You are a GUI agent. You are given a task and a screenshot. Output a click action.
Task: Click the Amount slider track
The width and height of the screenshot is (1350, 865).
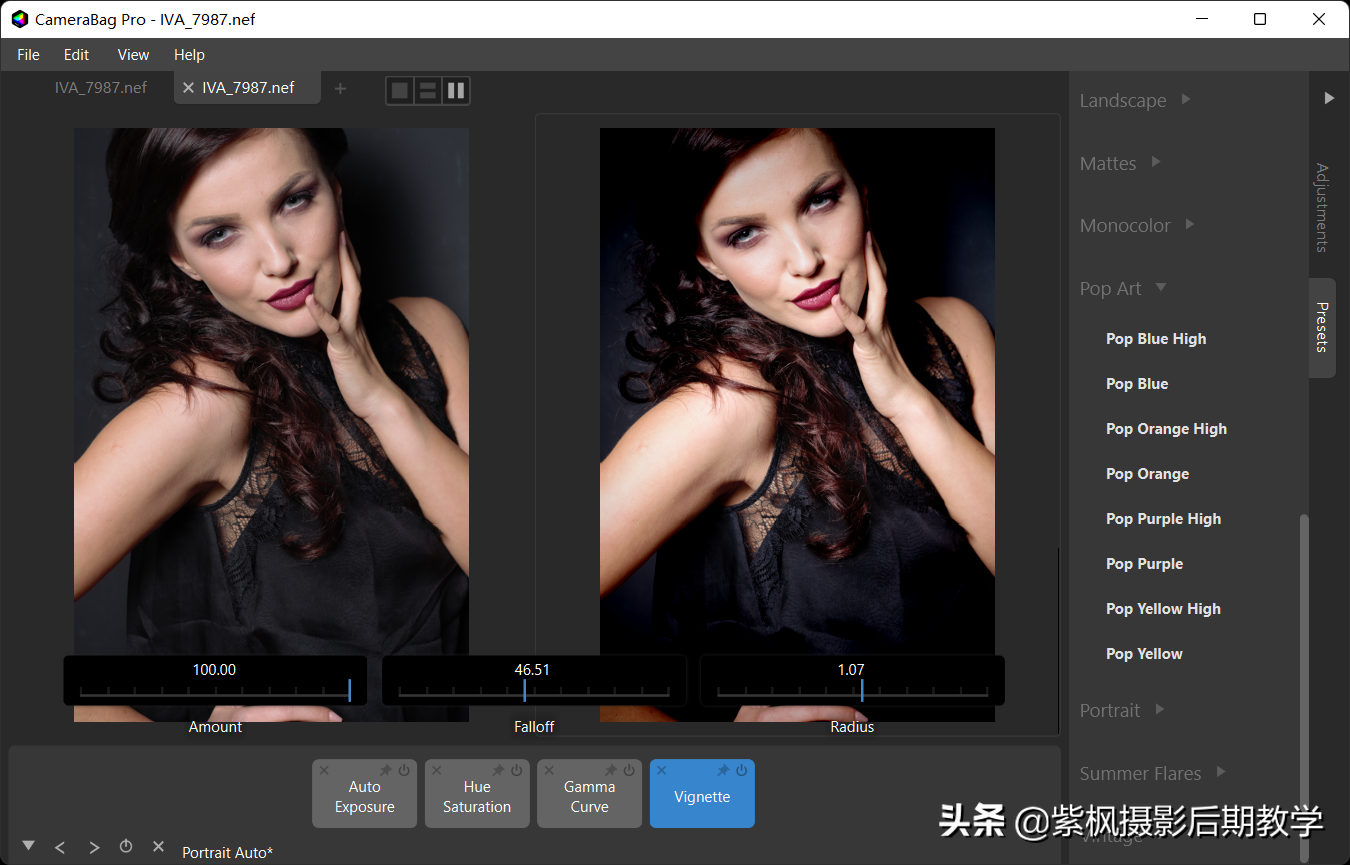215,691
